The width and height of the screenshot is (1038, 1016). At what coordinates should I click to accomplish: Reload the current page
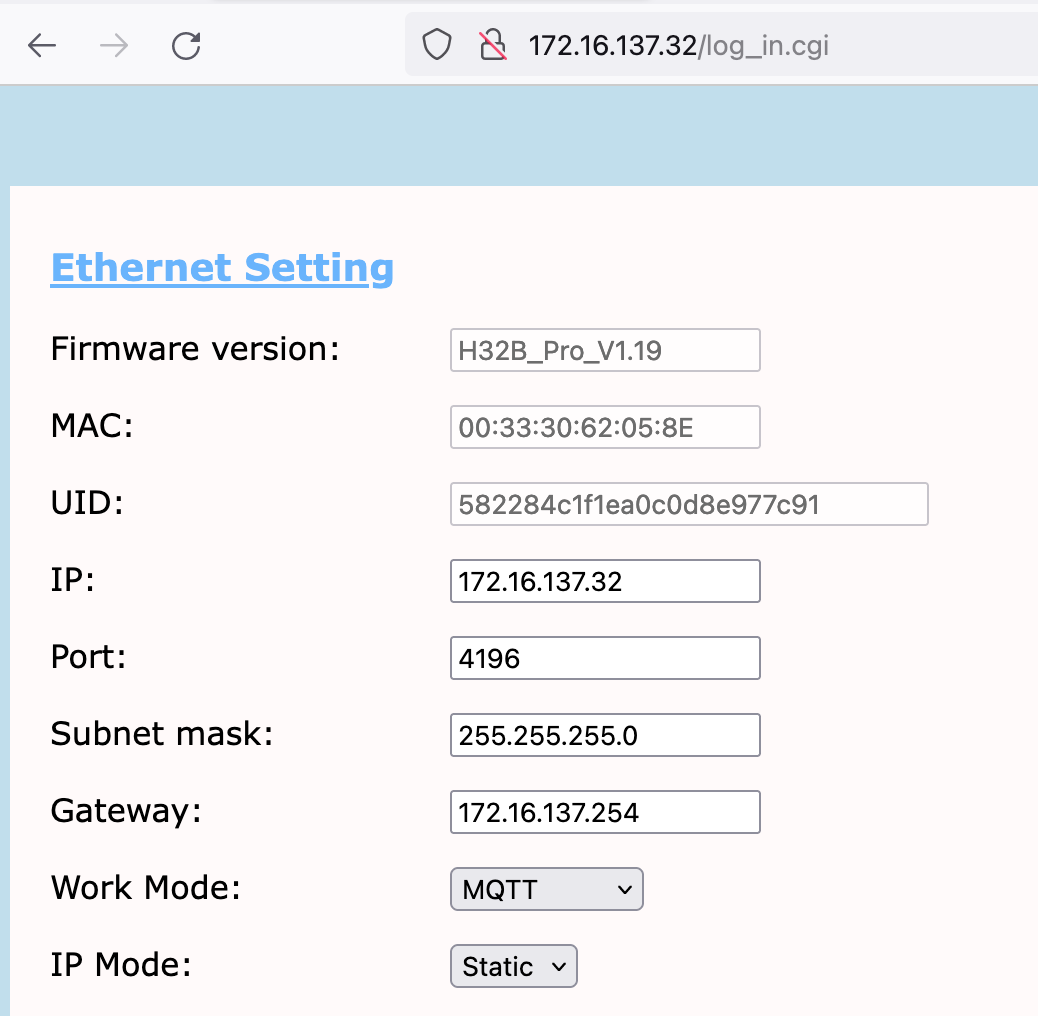[186, 46]
